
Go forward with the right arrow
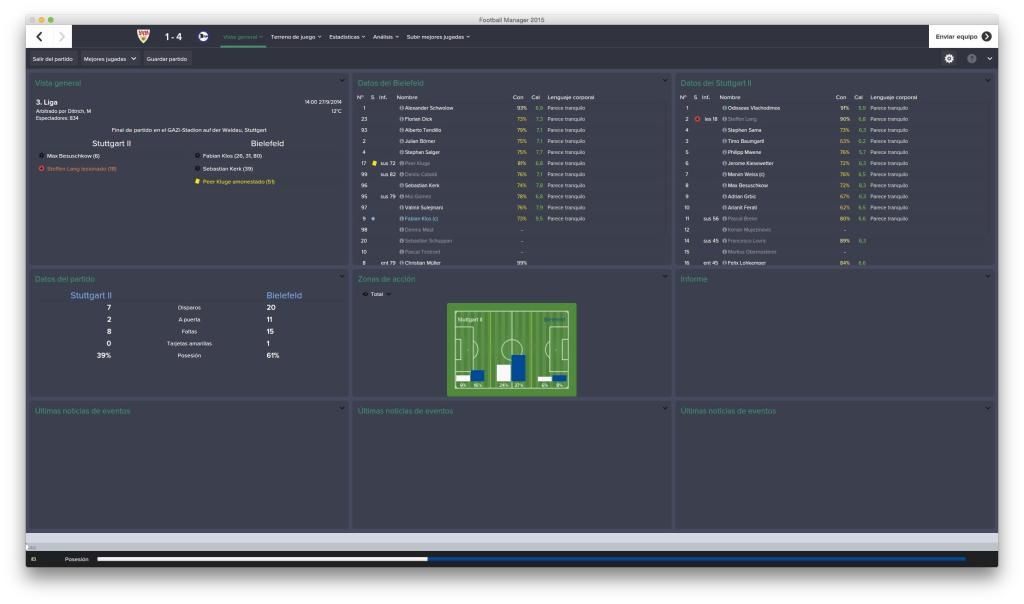pos(61,37)
